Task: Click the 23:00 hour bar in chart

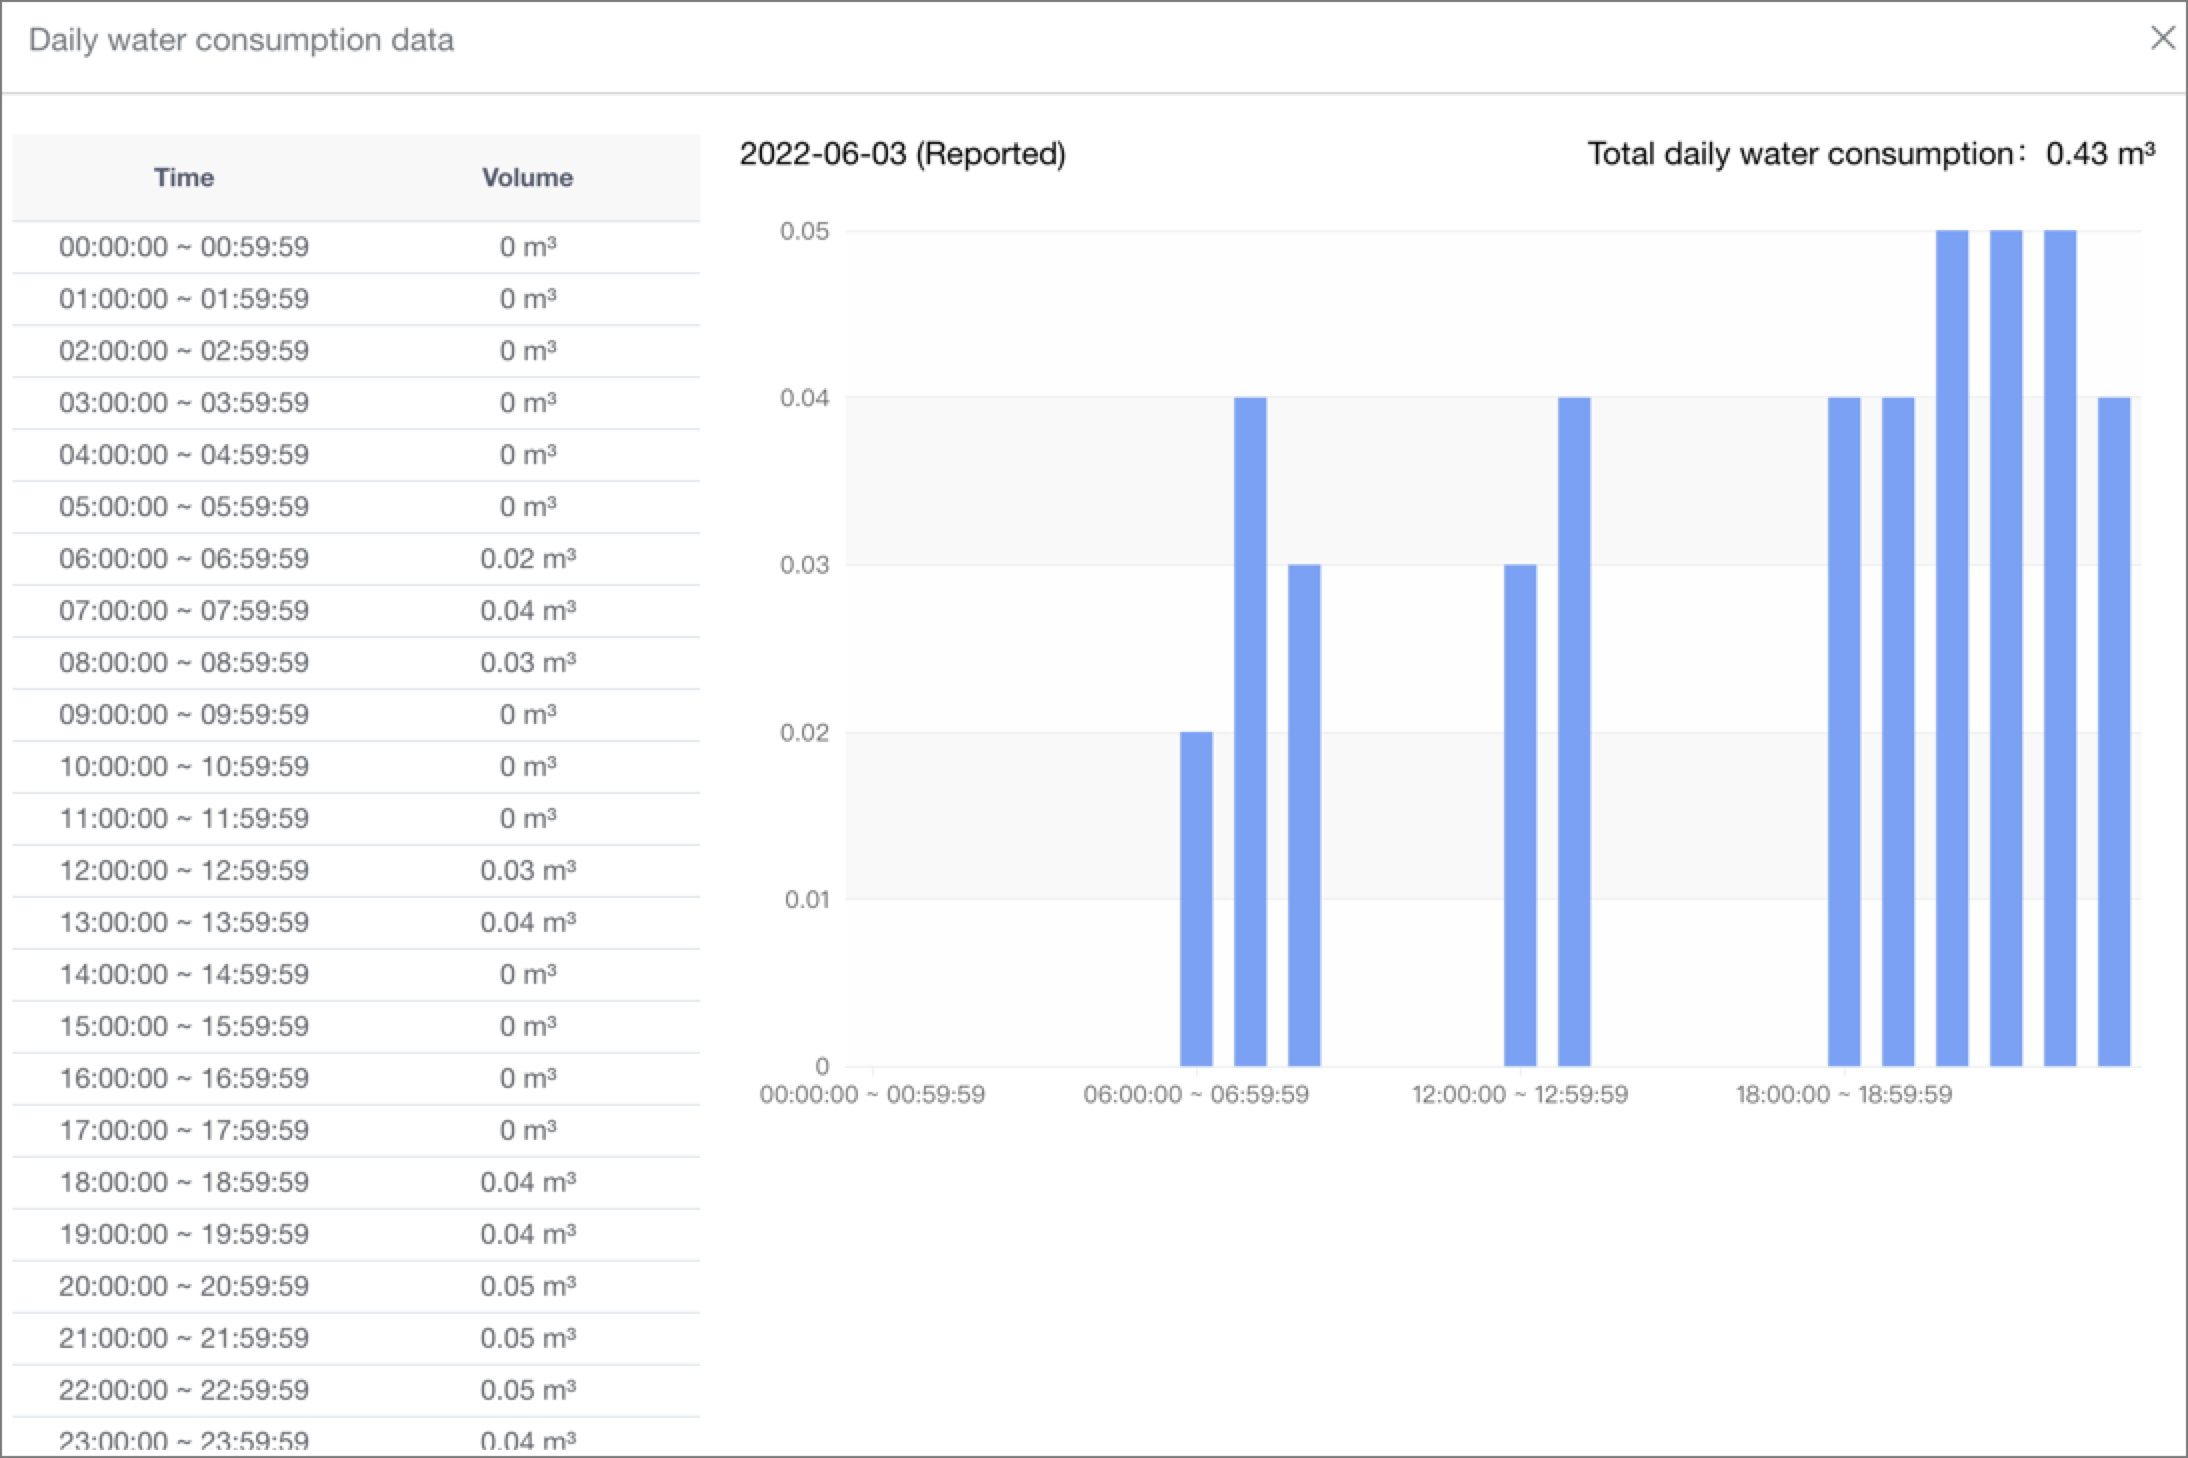Action: 2114,732
